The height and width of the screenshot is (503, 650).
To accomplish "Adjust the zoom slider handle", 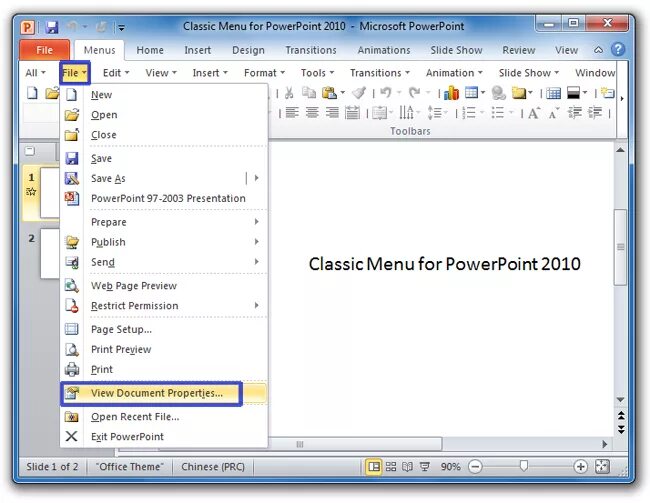I will [x=524, y=467].
